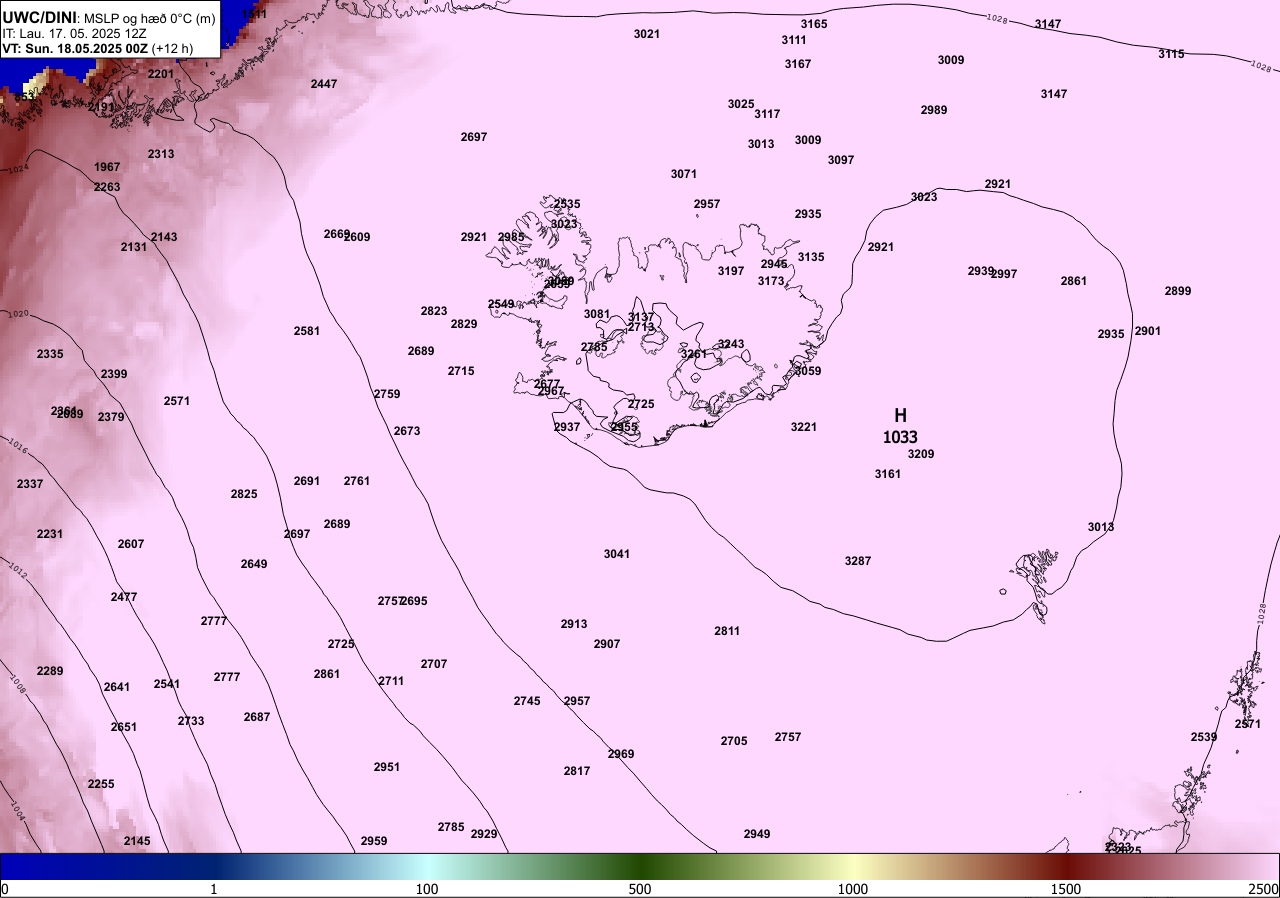Click the 2649 height value

[x=254, y=564]
